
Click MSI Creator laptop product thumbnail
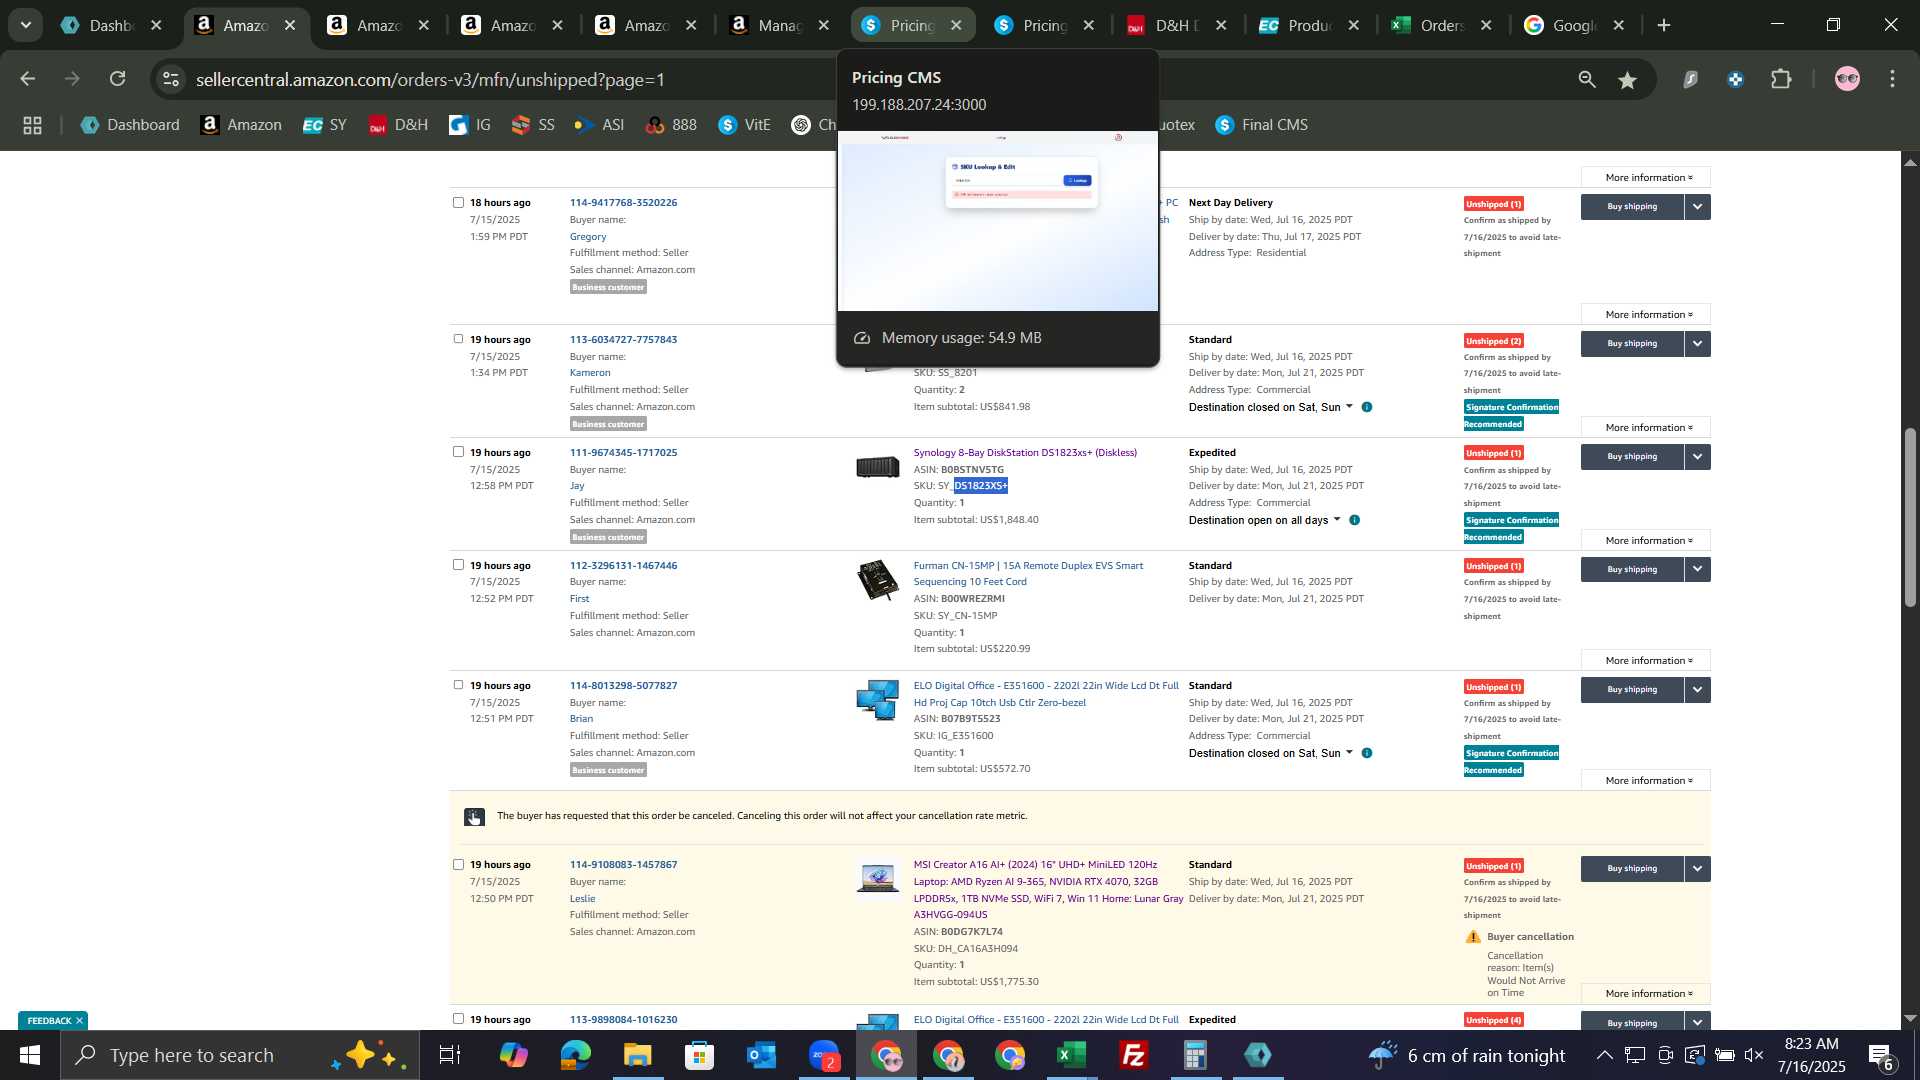tap(877, 878)
